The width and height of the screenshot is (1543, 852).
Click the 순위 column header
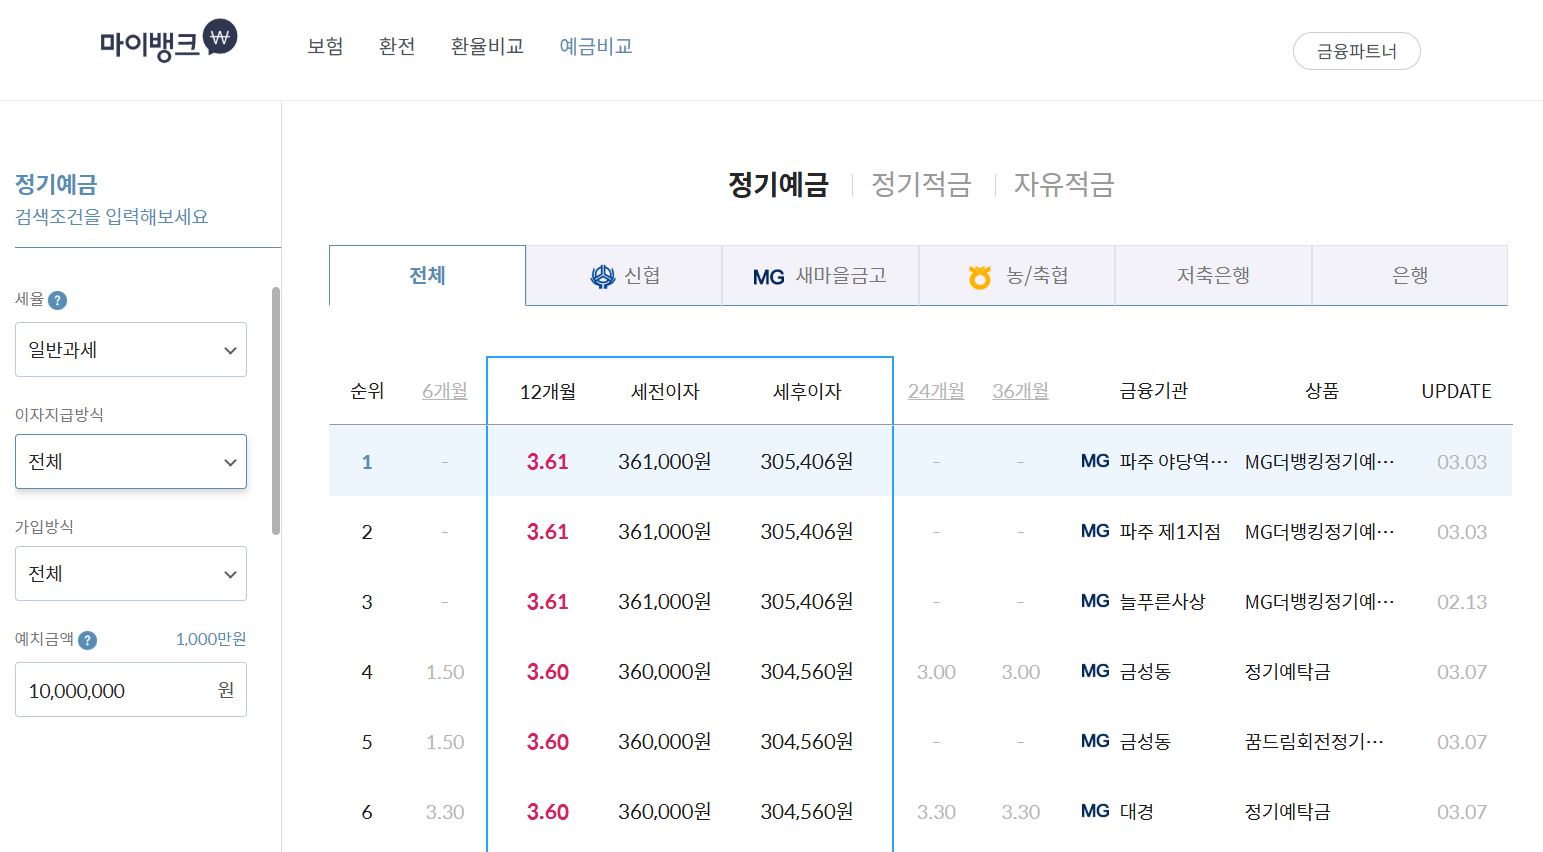[x=367, y=391]
